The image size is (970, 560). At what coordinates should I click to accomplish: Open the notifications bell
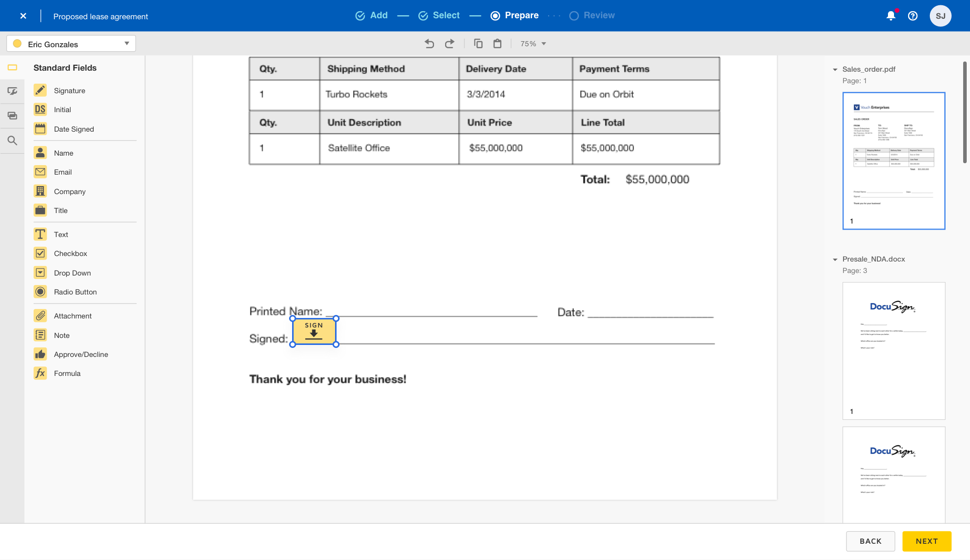891,15
